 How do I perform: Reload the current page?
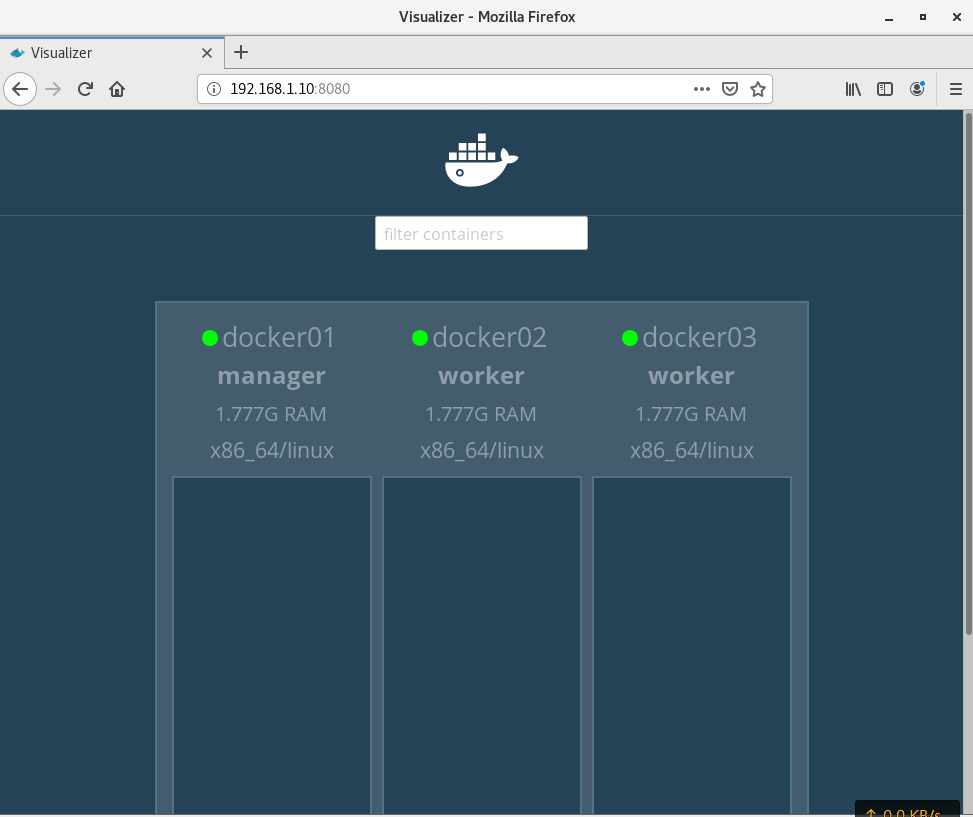click(86, 89)
